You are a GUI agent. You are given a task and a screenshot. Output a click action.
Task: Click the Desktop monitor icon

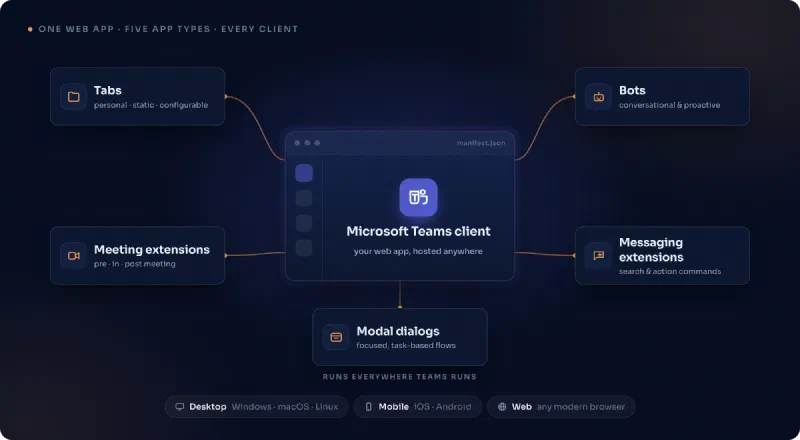pos(180,407)
